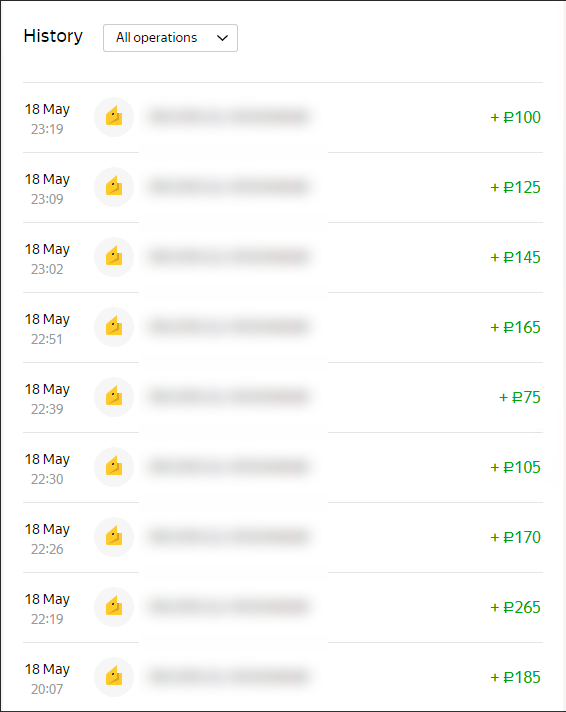Click blurred description of the 22:30 operation
The height and width of the screenshot is (712, 566).
tap(229, 467)
